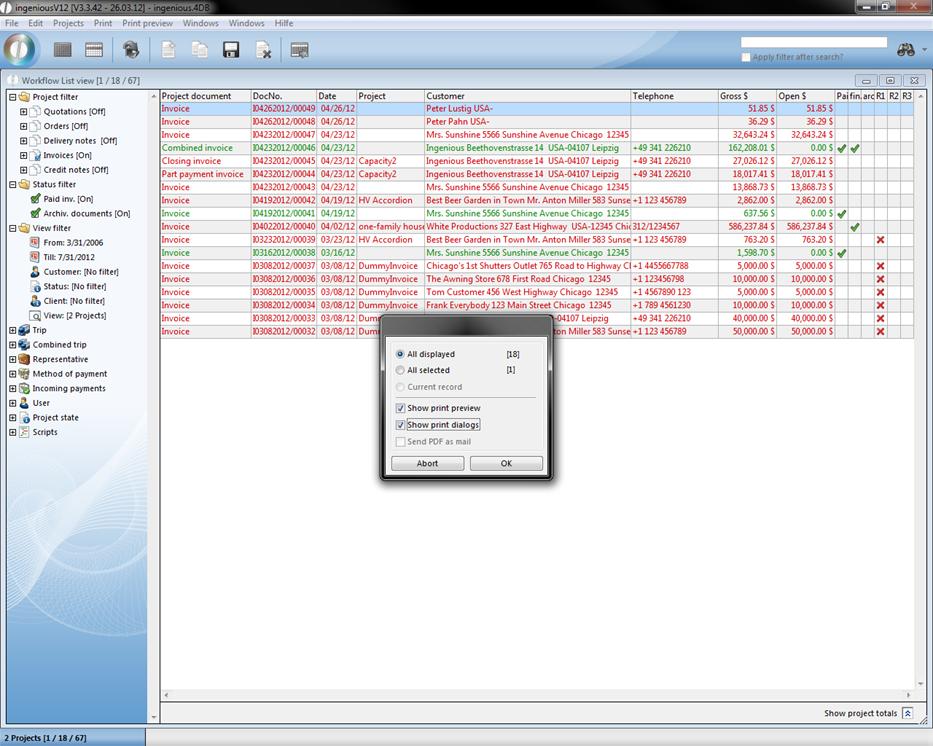Toggle the Show print dialogs checkbox
This screenshot has height=746, width=933.
pyautogui.click(x=401, y=425)
